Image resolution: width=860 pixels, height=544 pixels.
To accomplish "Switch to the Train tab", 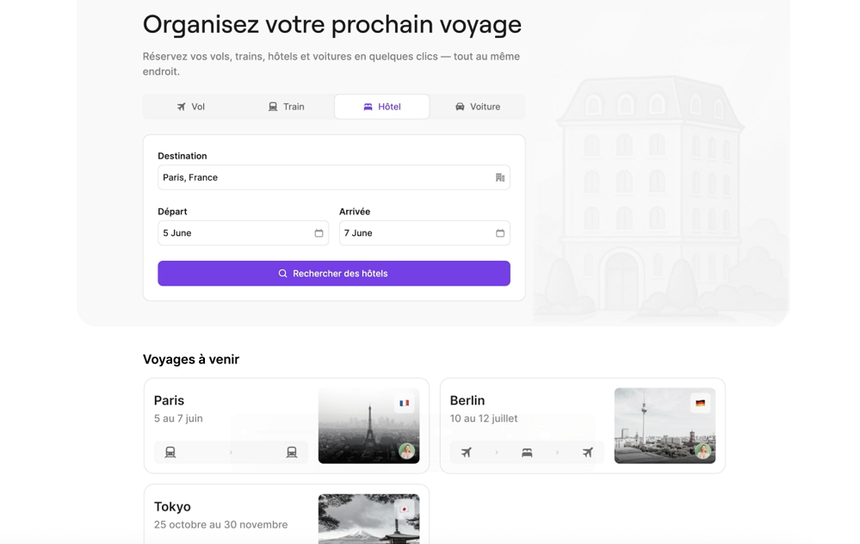I will pos(286,107).
